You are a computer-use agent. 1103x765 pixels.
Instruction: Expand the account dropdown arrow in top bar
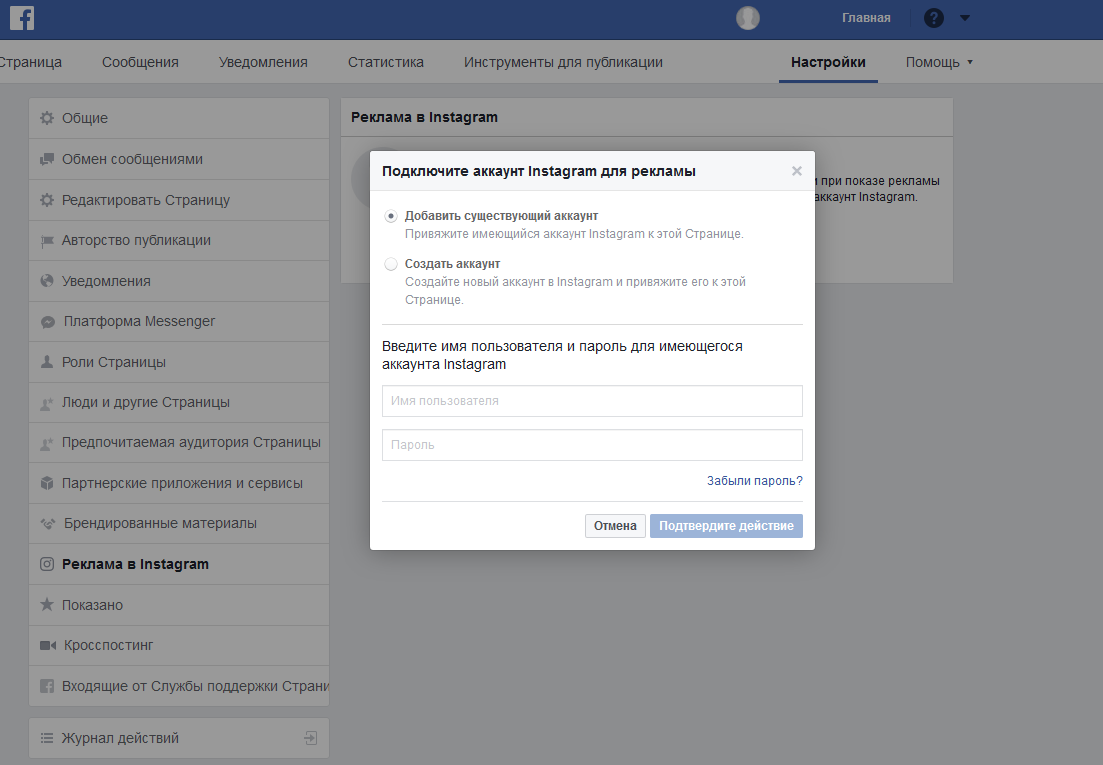tap(964, 18)
